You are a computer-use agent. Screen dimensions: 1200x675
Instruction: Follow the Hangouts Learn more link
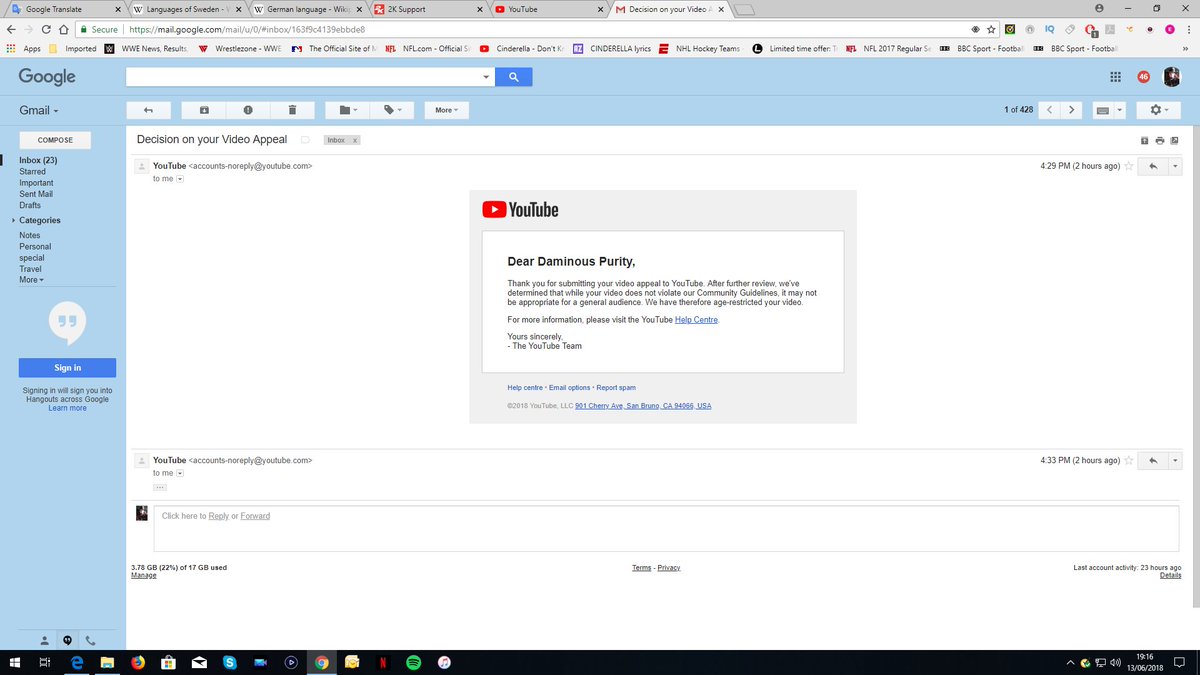tap(67, 408)
